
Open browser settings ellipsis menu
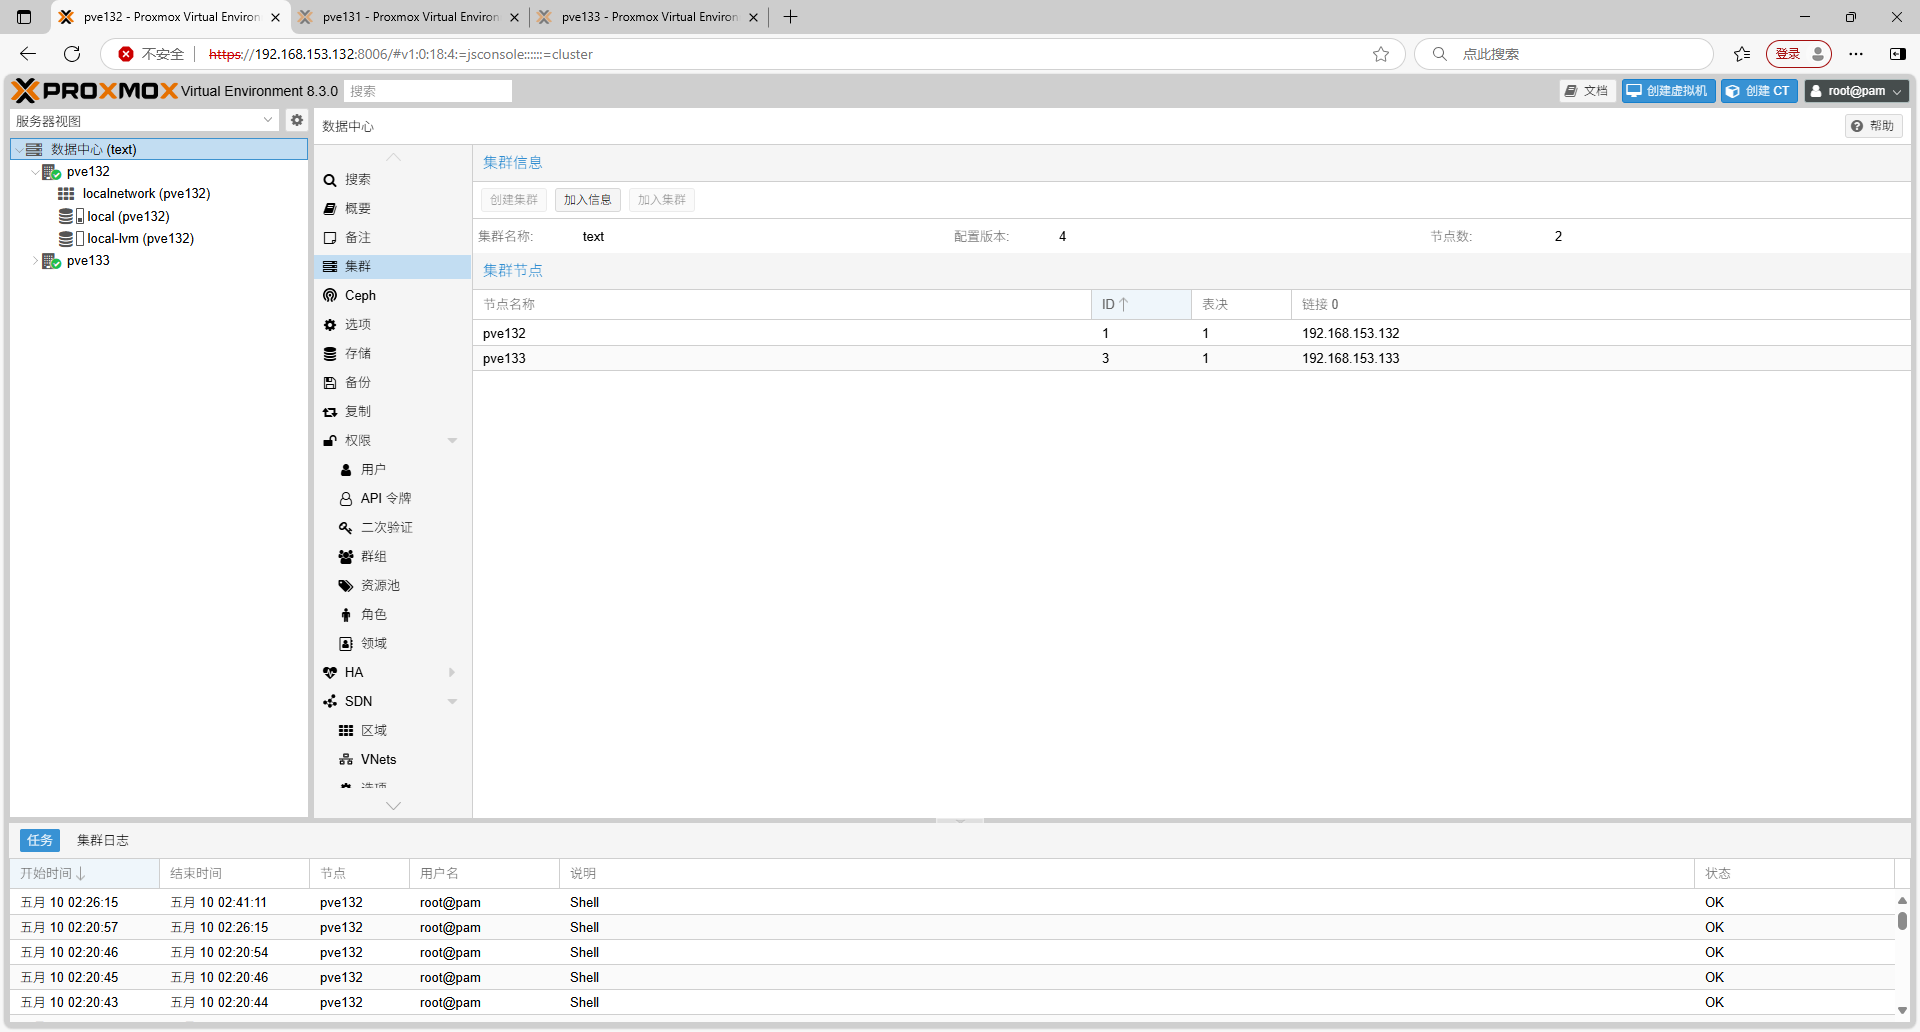coord(1856,54)
